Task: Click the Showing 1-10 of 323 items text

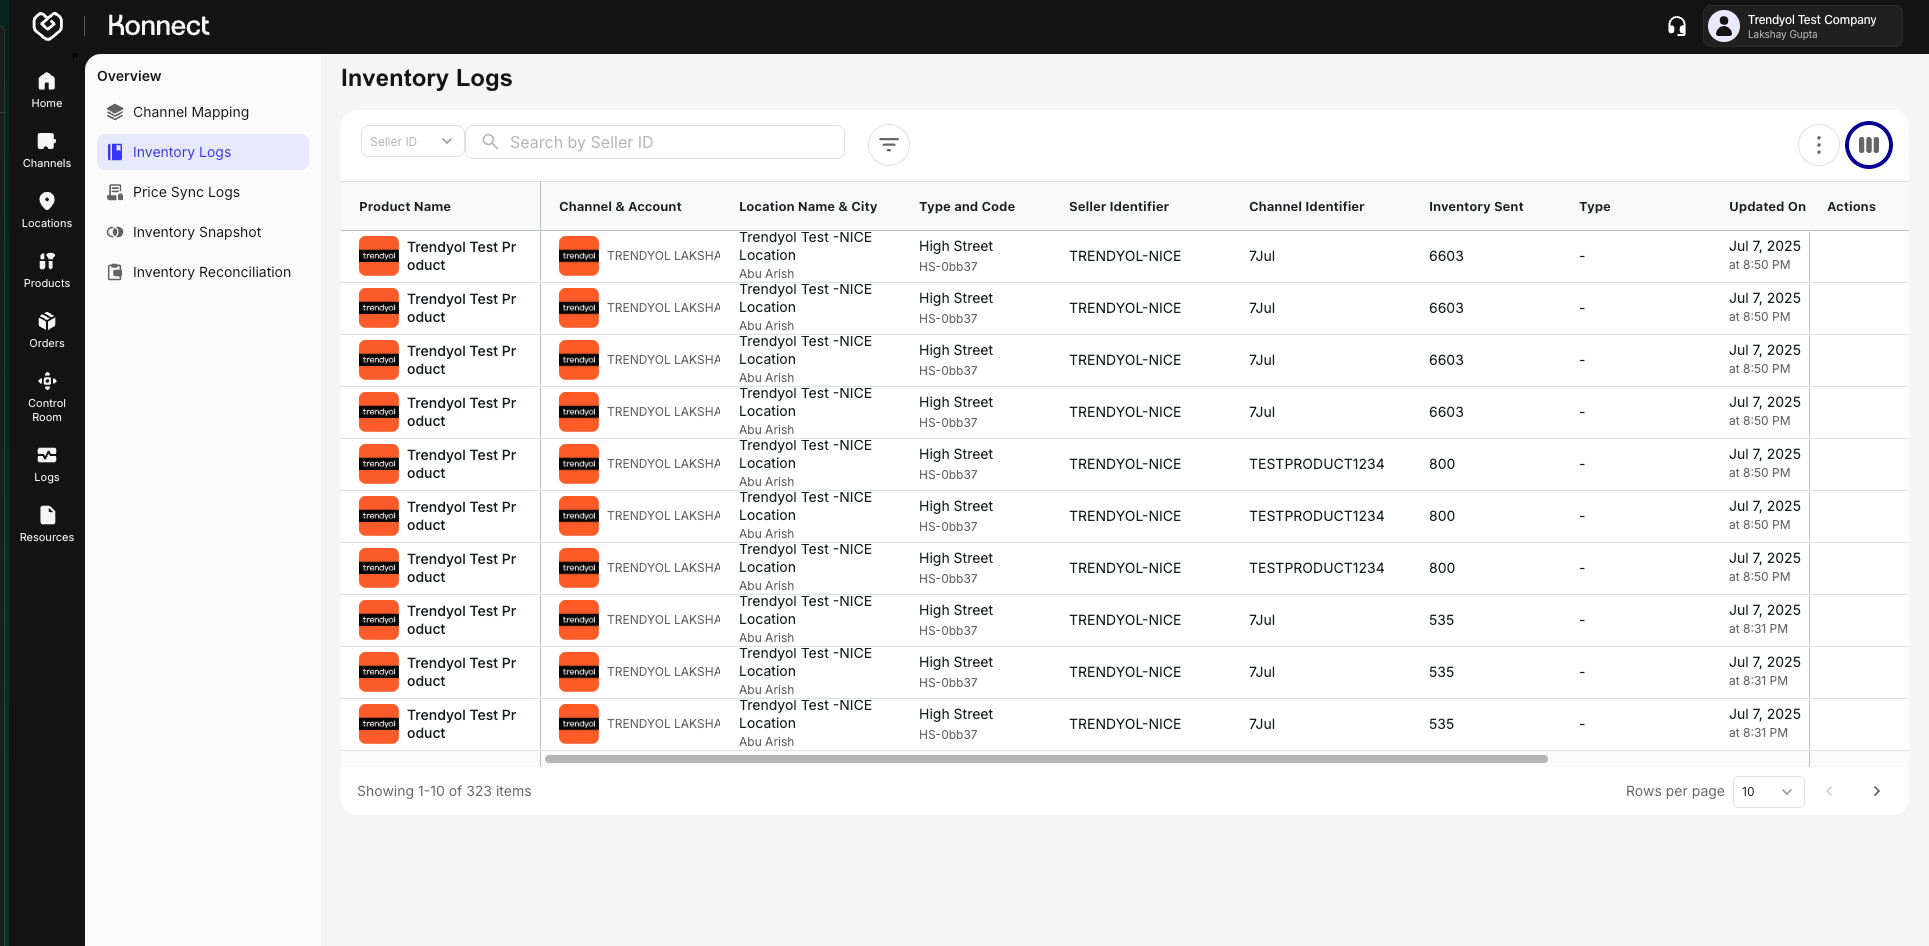Action: pos(444,791)
